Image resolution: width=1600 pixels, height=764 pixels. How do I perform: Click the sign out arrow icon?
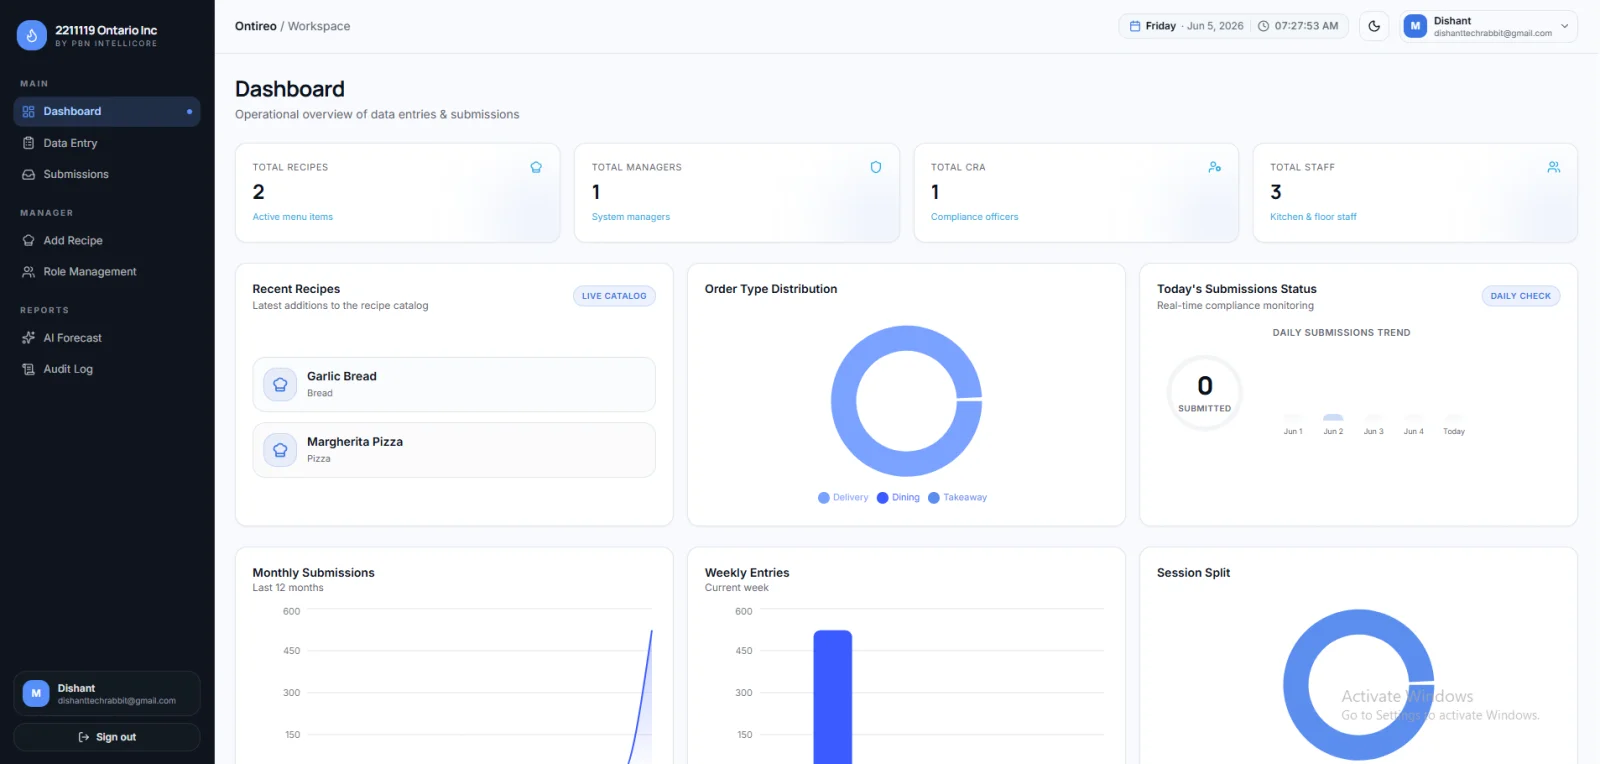[x=84, y=737]
